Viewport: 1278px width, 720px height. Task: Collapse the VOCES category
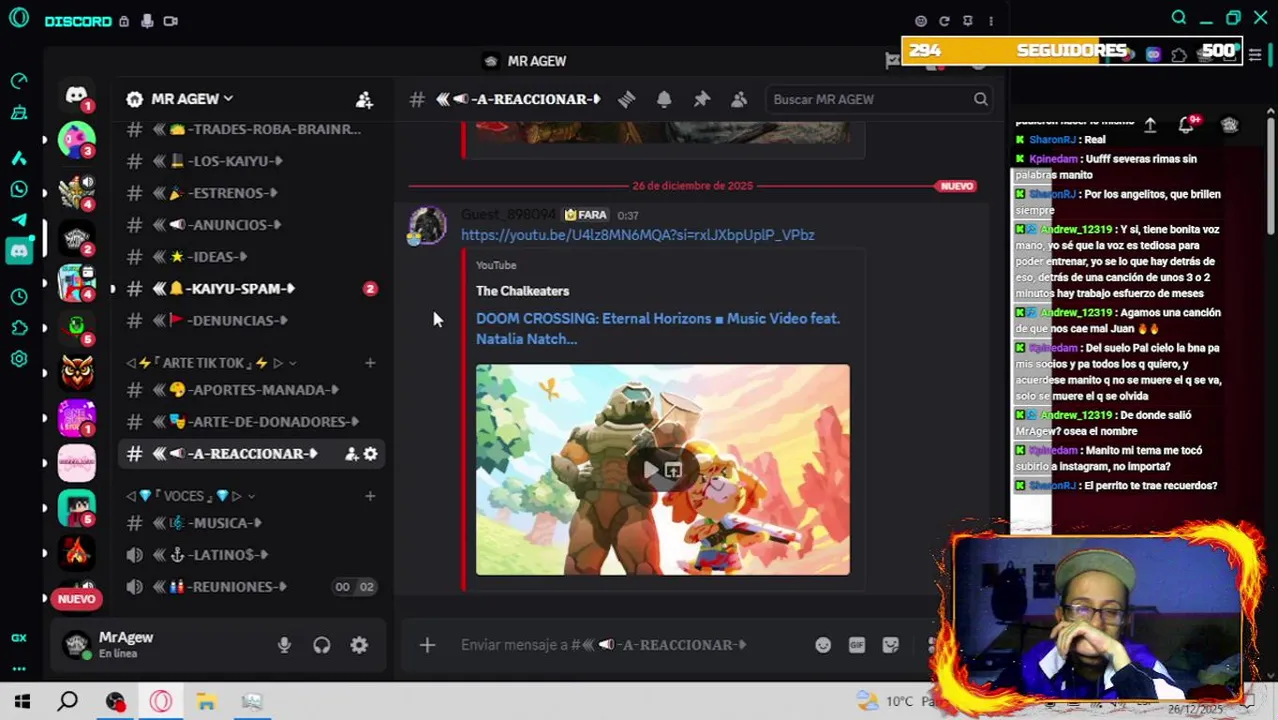point(189,496)
